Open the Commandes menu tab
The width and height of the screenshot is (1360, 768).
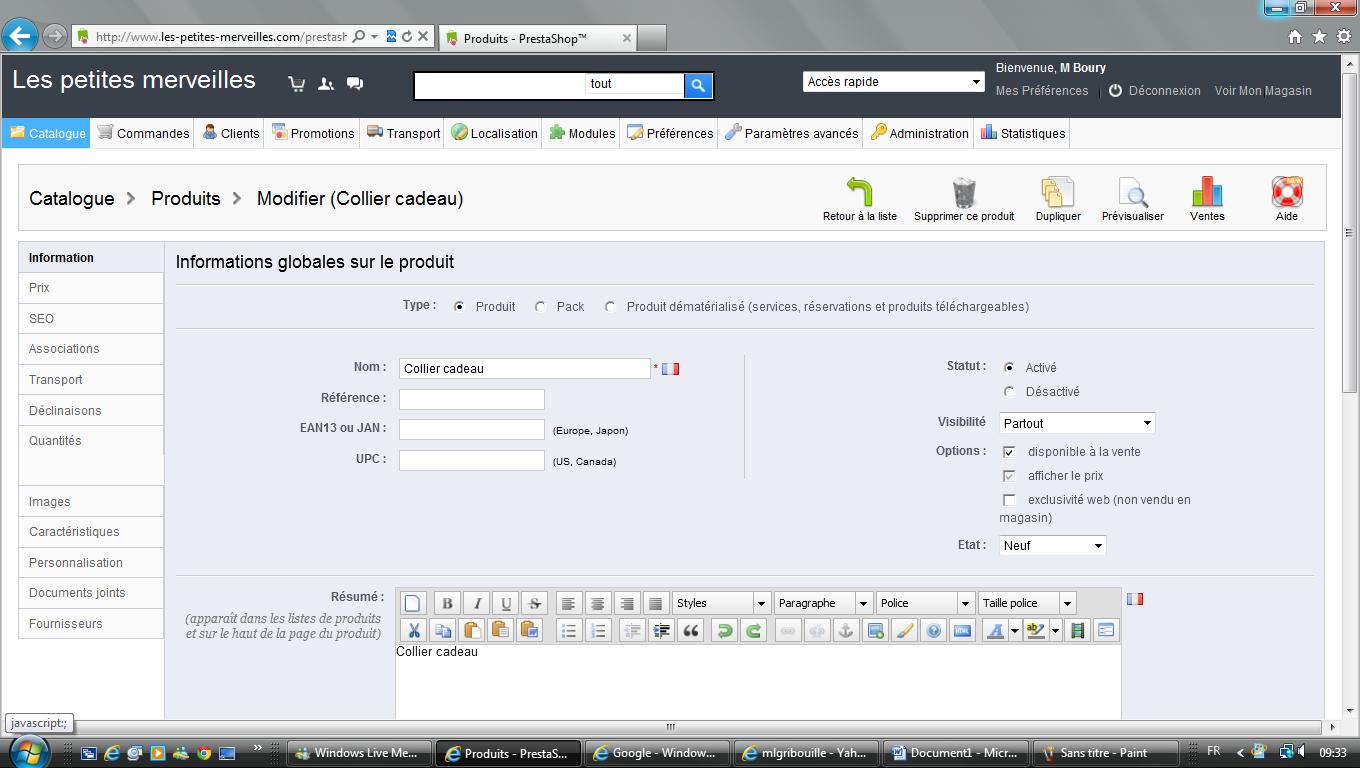pos(143,133)
